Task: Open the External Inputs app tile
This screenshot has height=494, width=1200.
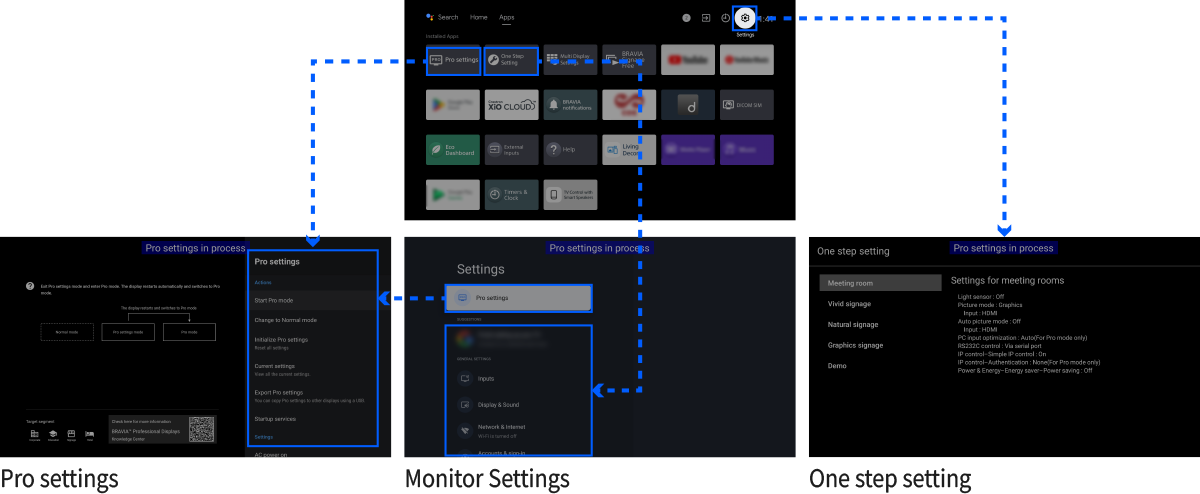Action: (512, 149)
